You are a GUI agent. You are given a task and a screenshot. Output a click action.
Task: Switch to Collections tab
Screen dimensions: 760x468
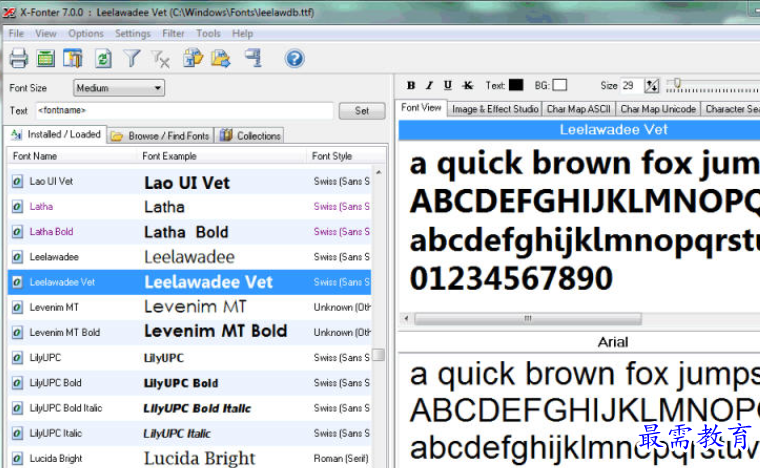pos(250,136)
